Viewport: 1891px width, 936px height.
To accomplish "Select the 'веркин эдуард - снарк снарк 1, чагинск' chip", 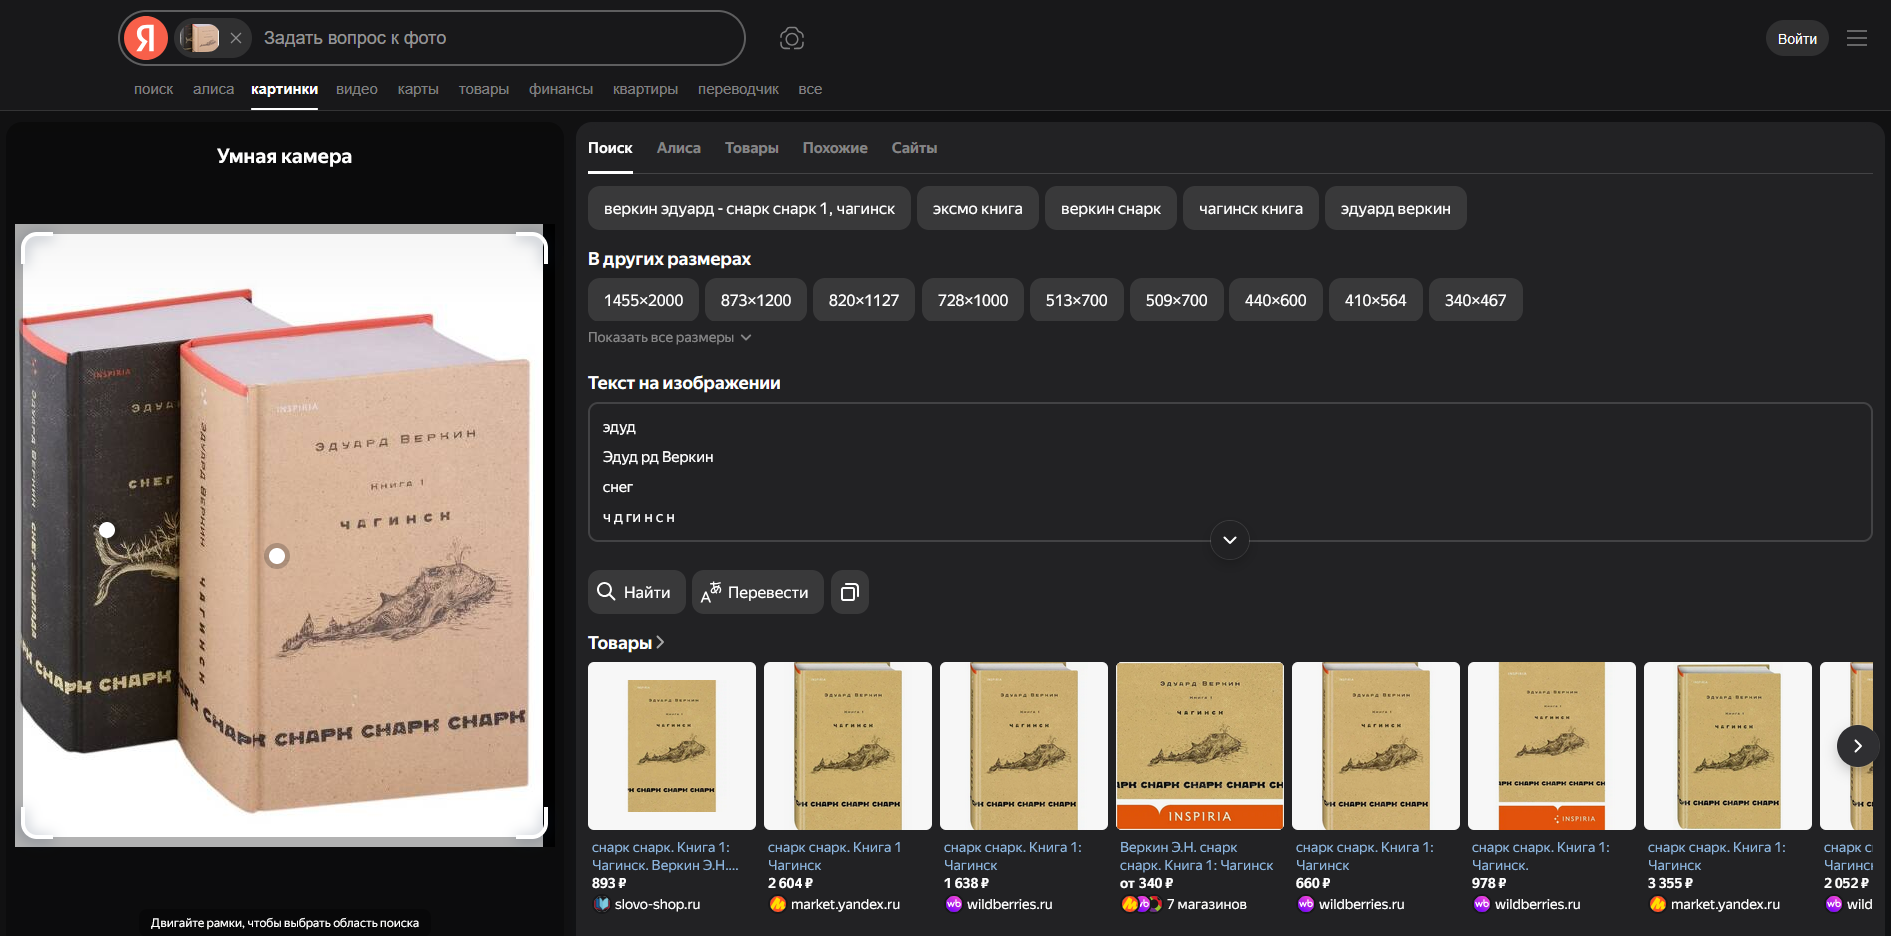I will 749,209.
